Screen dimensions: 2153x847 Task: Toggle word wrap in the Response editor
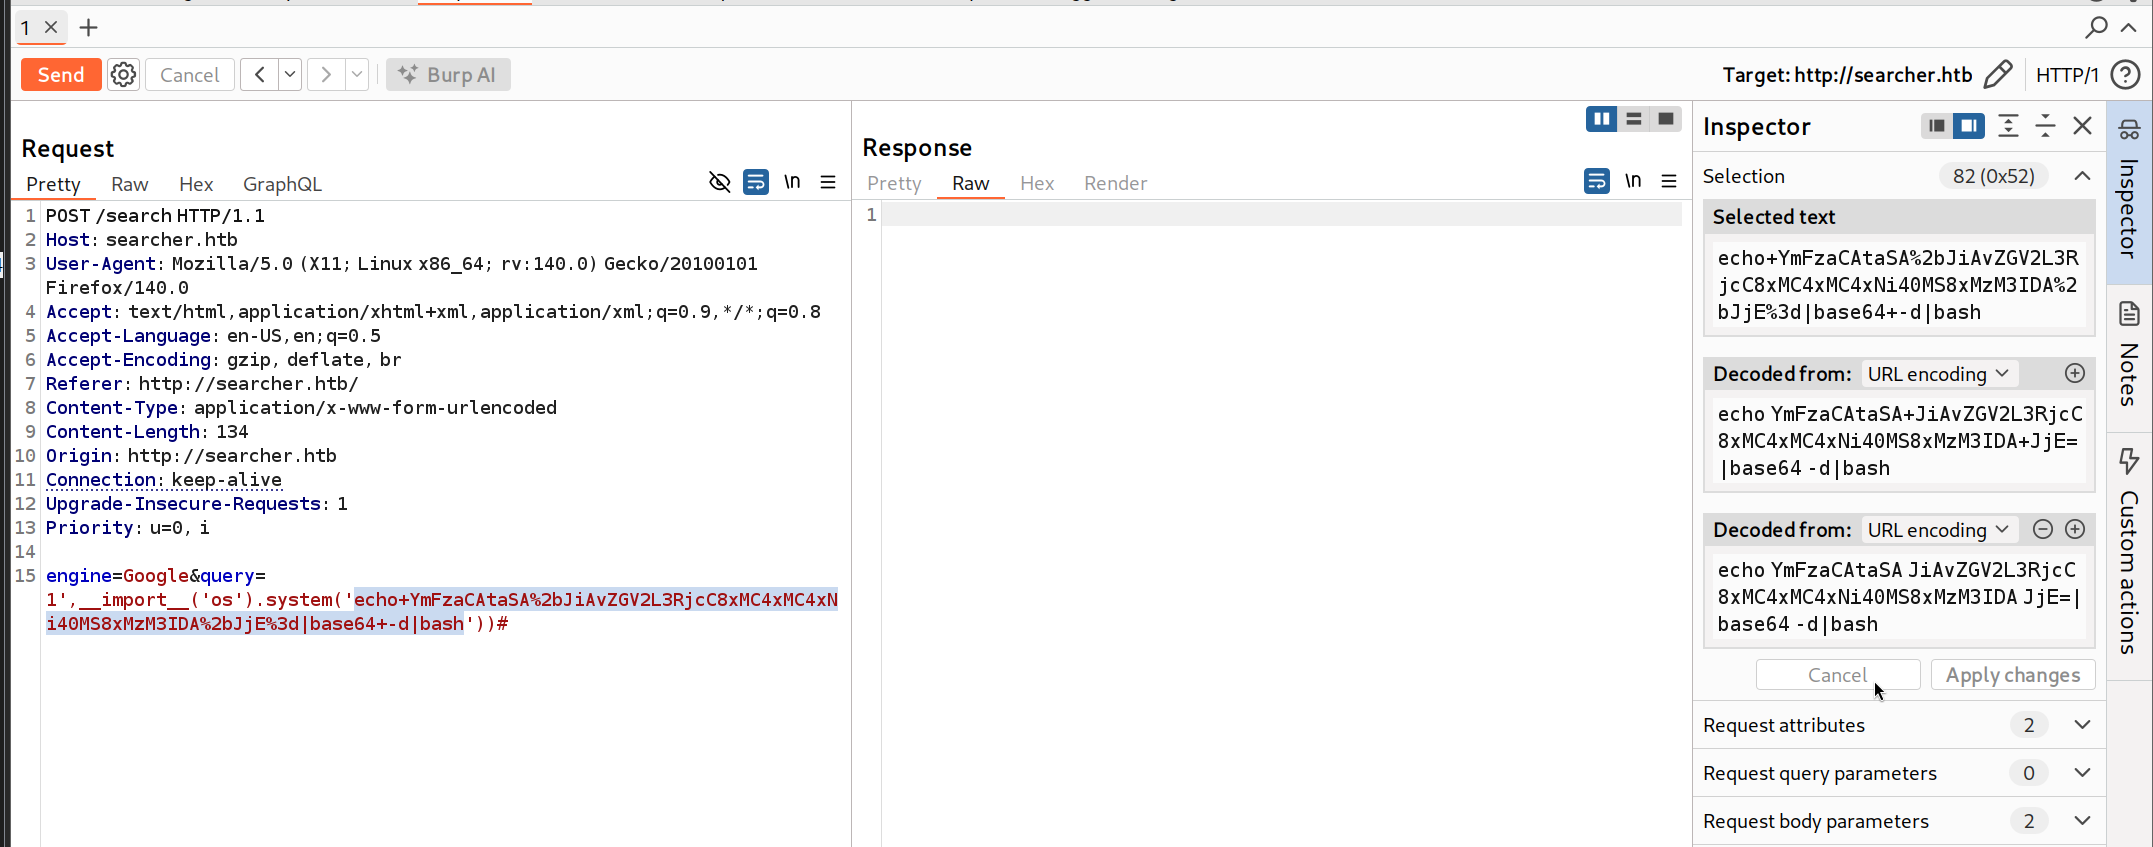(x=1597, y=181)
